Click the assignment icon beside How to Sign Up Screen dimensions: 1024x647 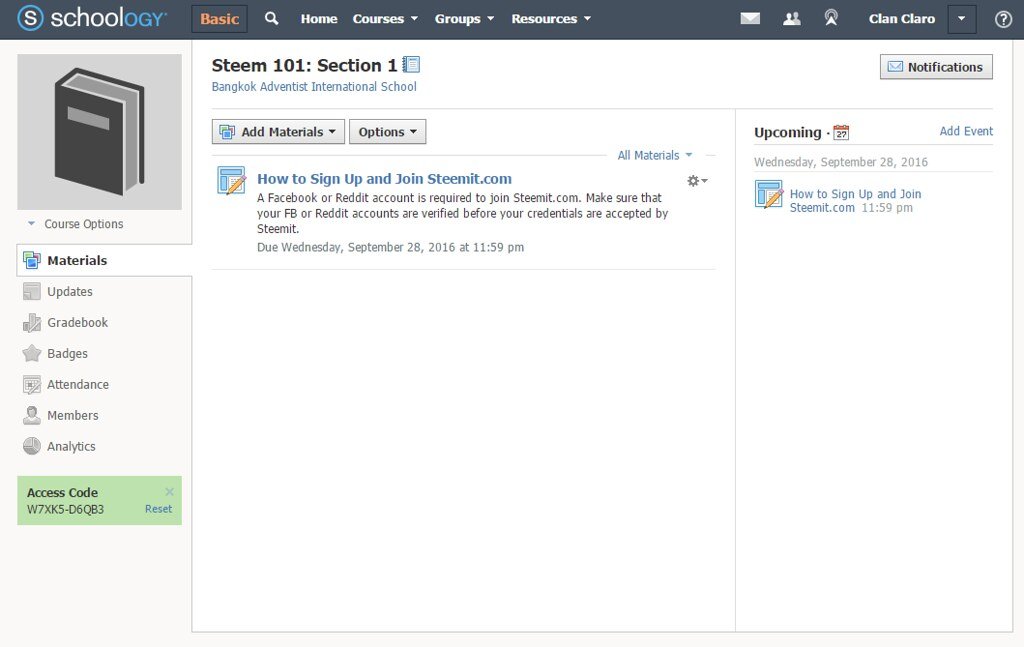[x=231, y=180]
